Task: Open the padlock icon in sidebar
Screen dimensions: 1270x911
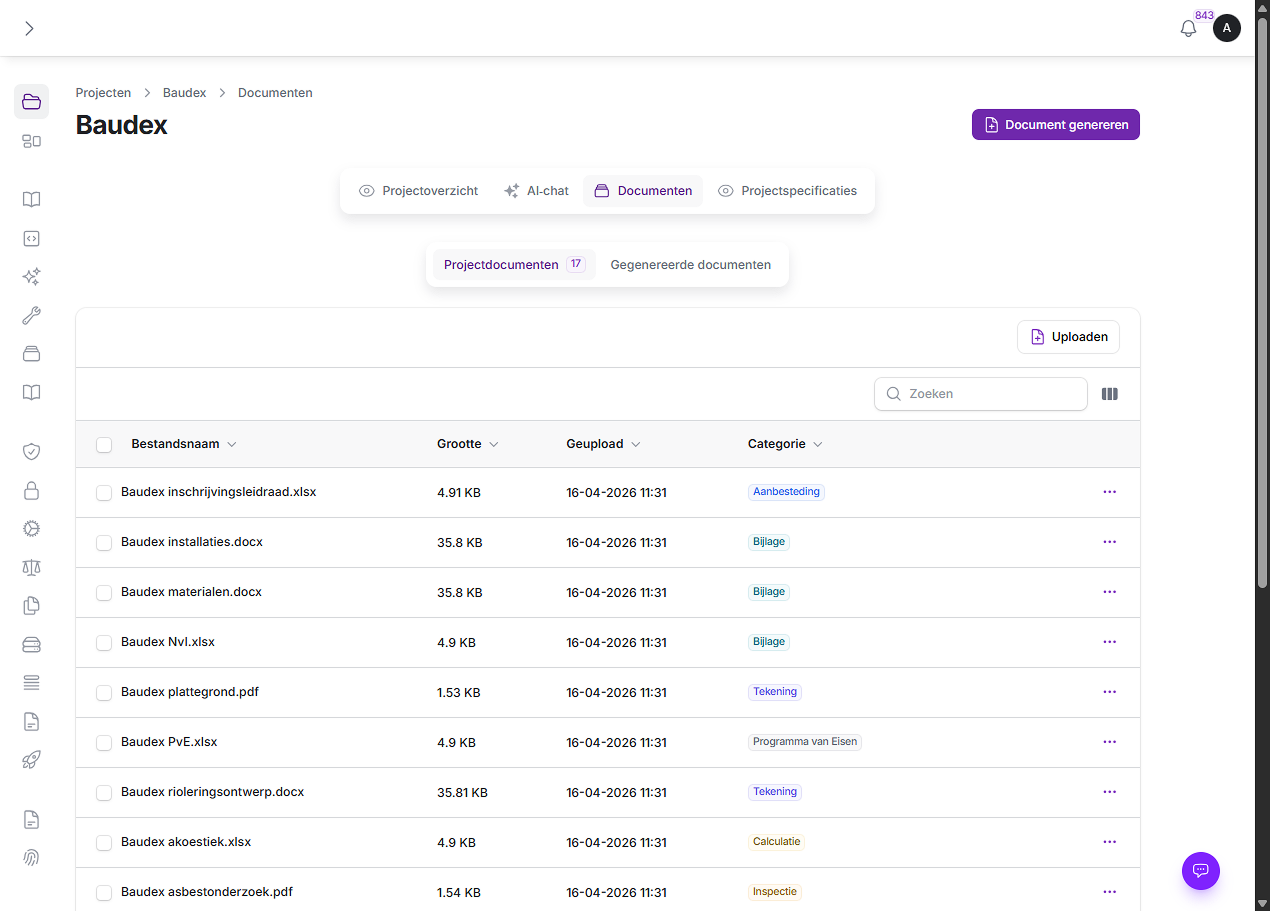Action: point(31,490)
